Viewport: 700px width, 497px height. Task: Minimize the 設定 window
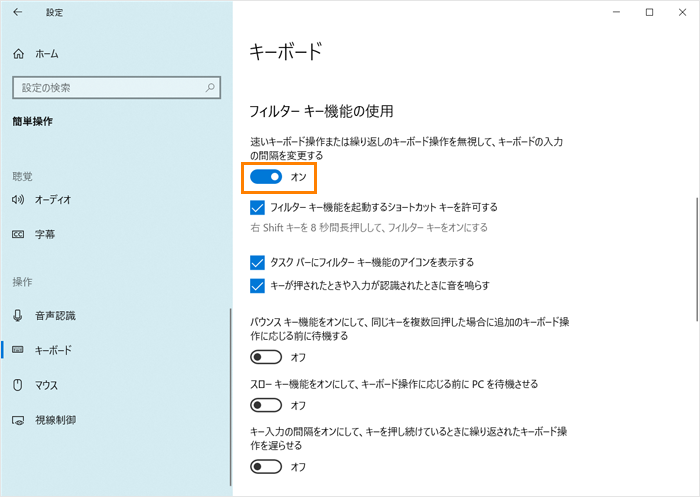pyautogui.click(x=617, y=13)
